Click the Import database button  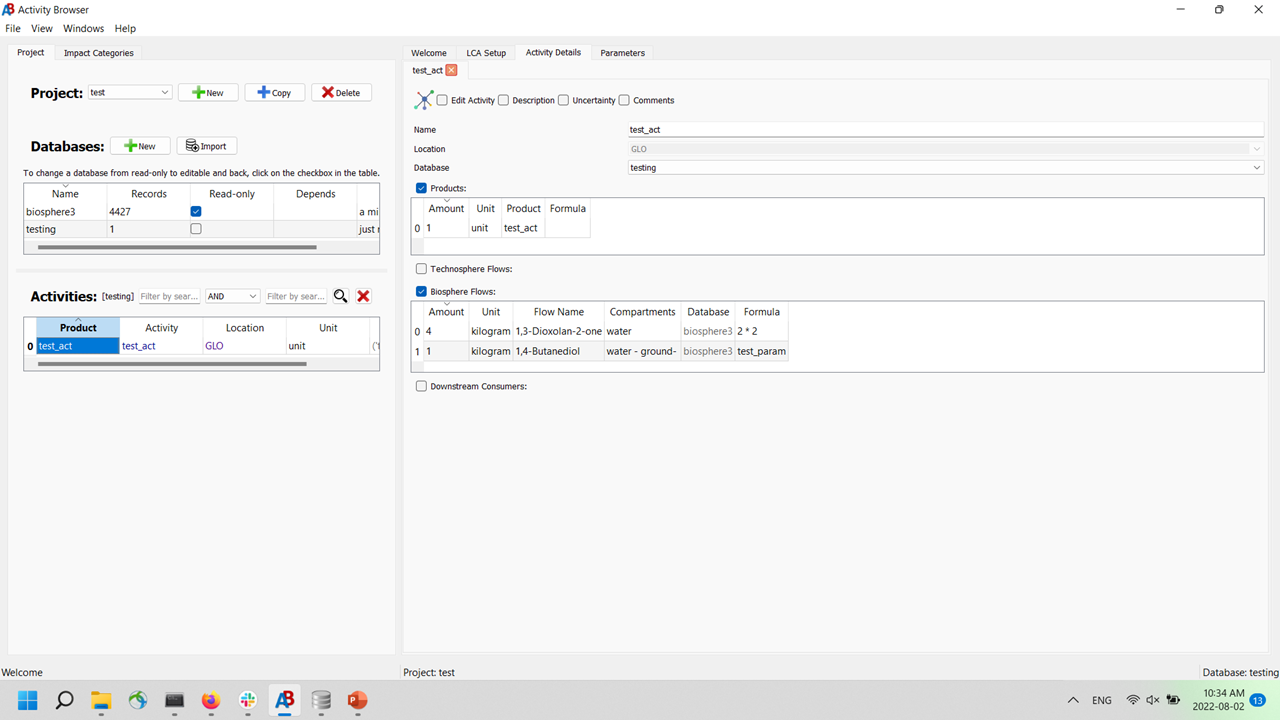coord(207,146)
